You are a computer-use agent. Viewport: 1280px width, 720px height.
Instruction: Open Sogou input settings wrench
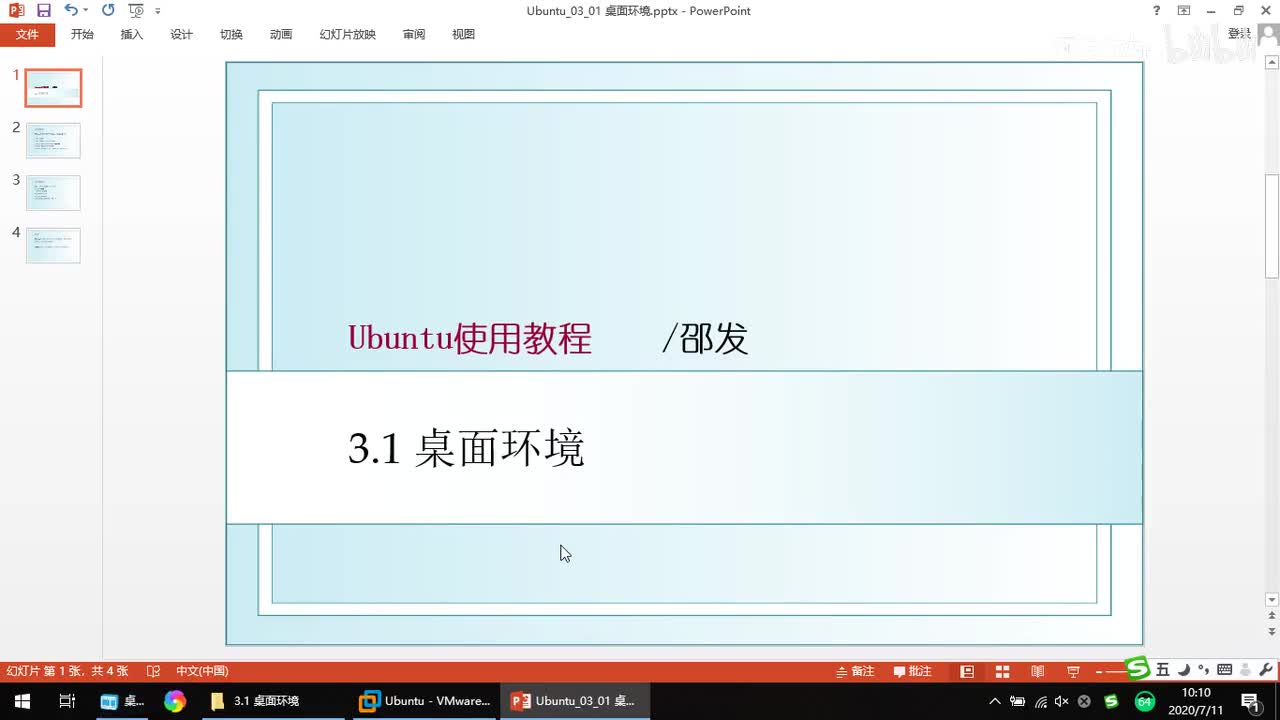click(x=1267, y=670)
